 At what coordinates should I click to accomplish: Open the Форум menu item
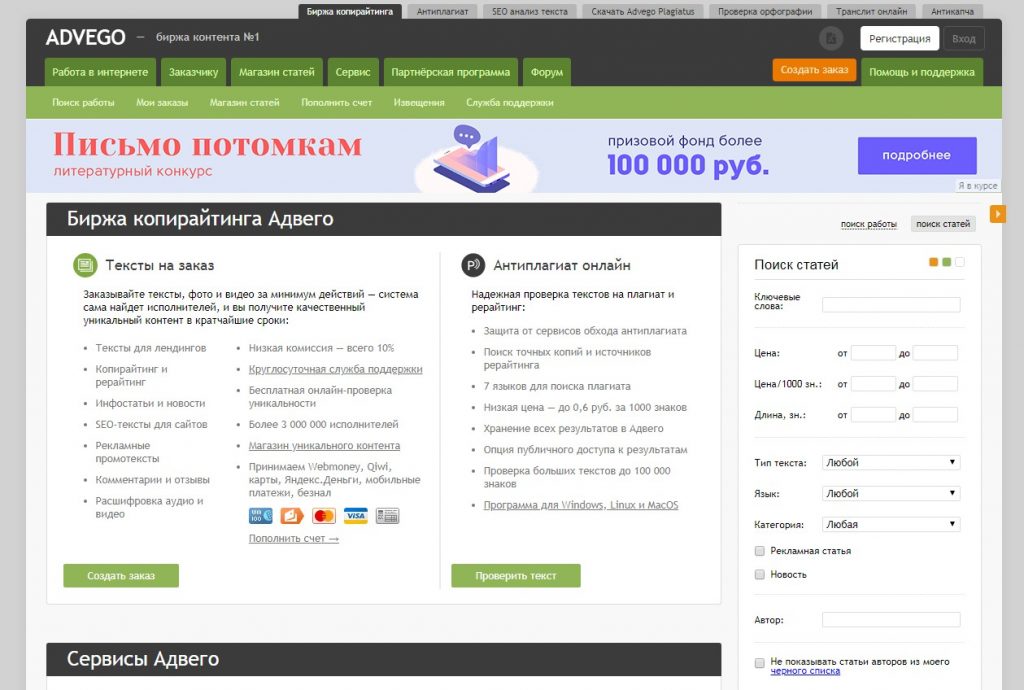pyautogui.click(x=547, y=72)
